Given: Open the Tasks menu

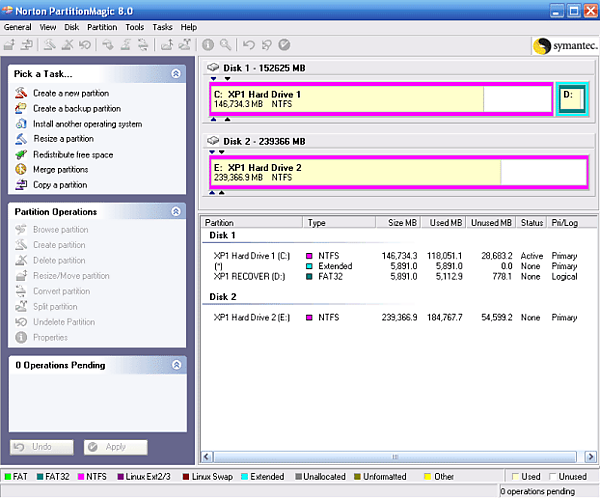Looking at the screenshot, I should pos(162,27).
